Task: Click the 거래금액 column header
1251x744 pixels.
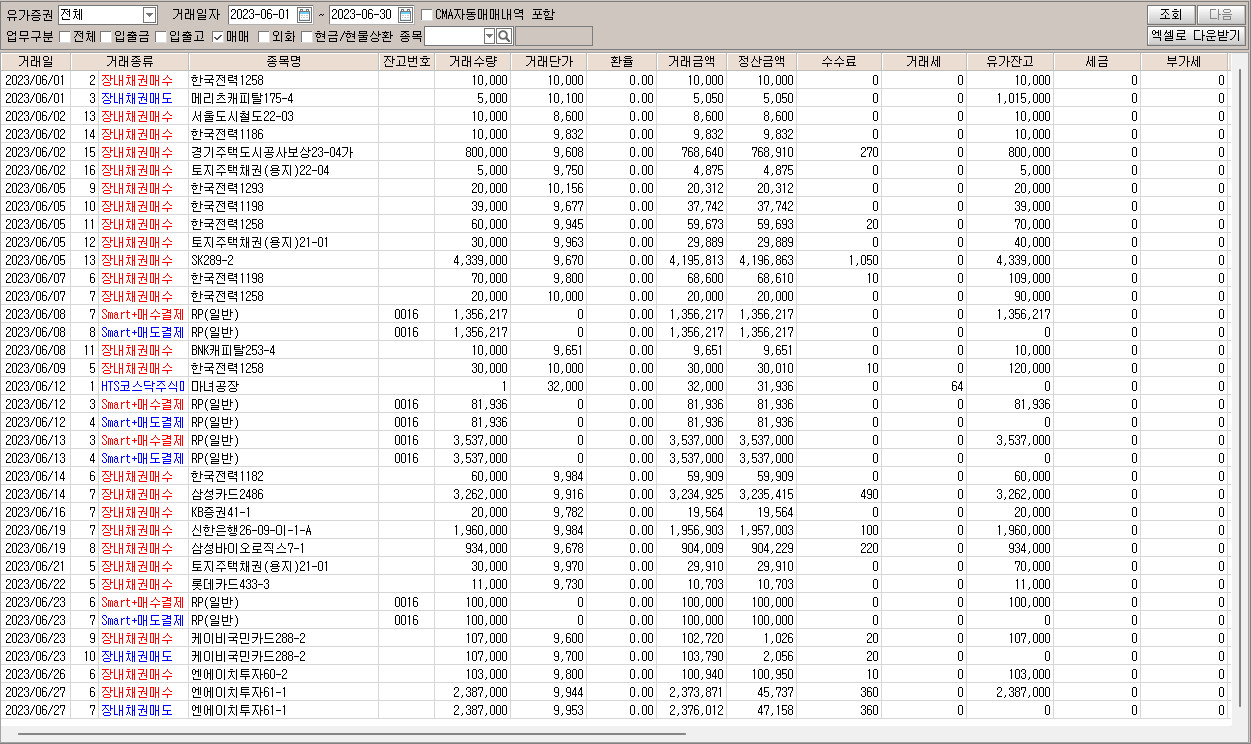Action: point(692,62)
